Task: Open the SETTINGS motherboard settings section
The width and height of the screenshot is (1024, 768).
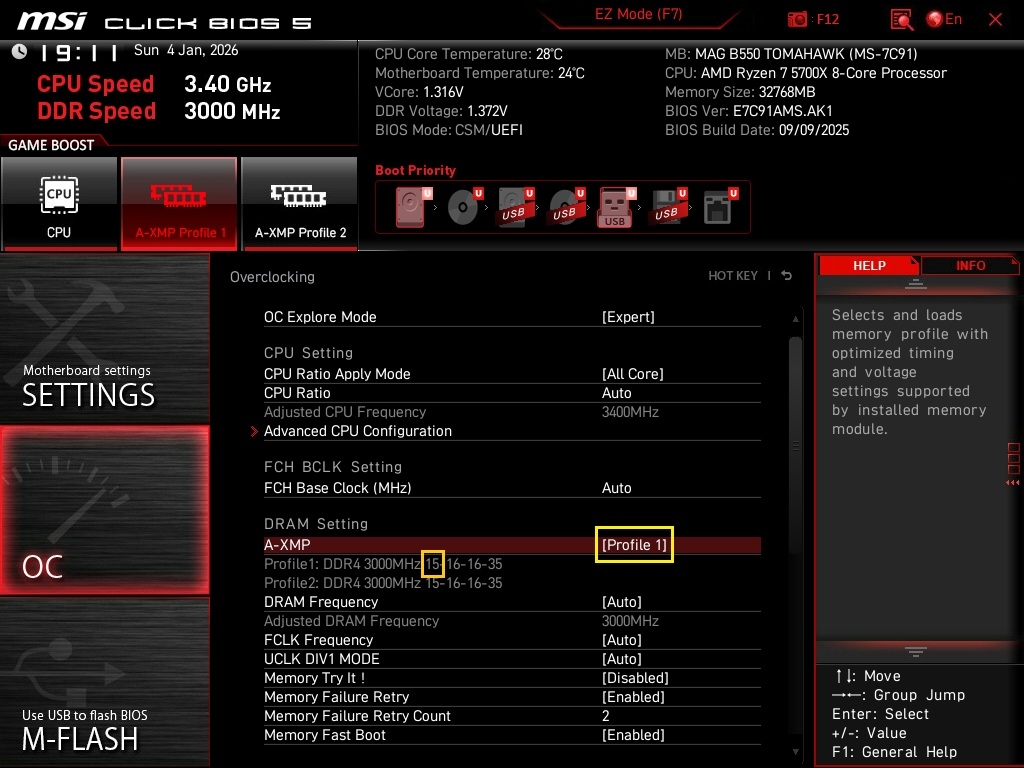Action: point(104,338)
